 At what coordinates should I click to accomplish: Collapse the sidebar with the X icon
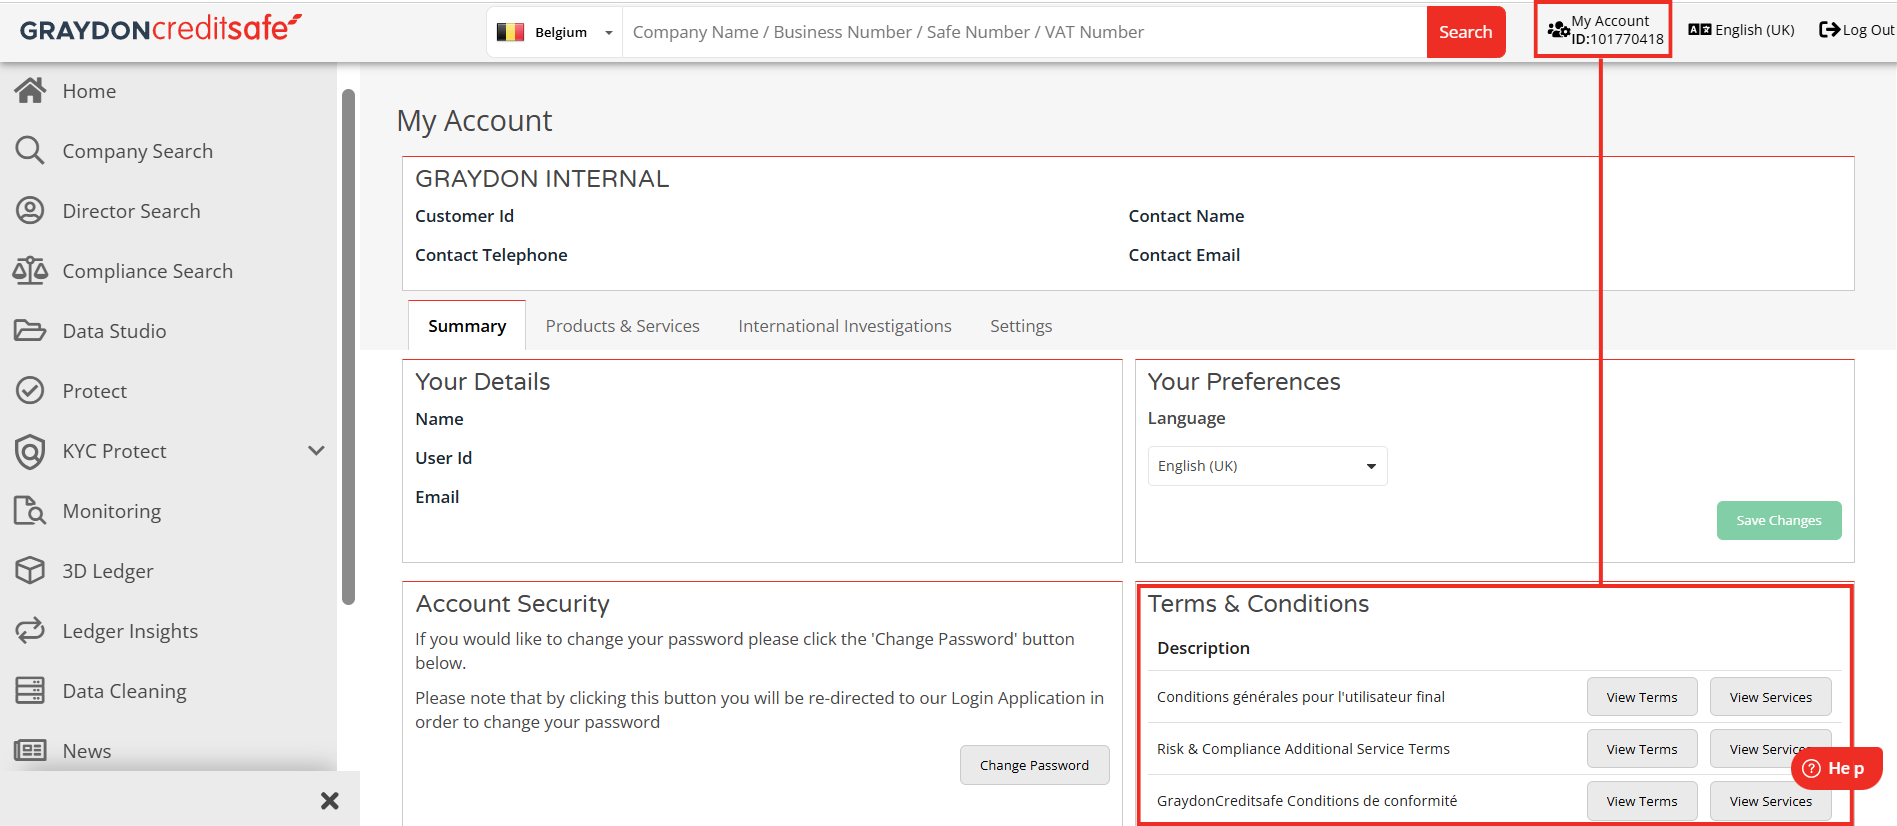point(330,801)
